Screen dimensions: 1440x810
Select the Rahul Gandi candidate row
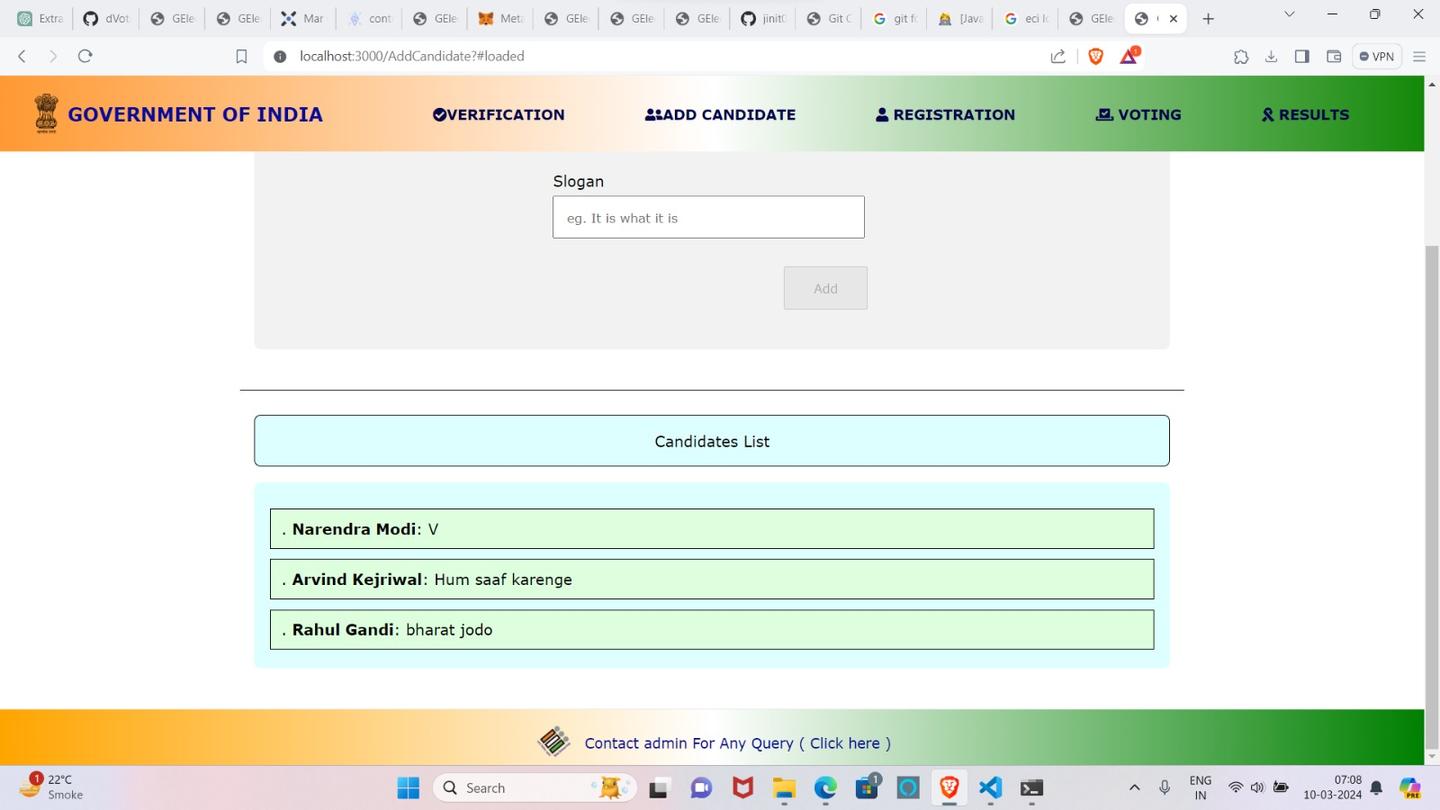click(712, 629)
